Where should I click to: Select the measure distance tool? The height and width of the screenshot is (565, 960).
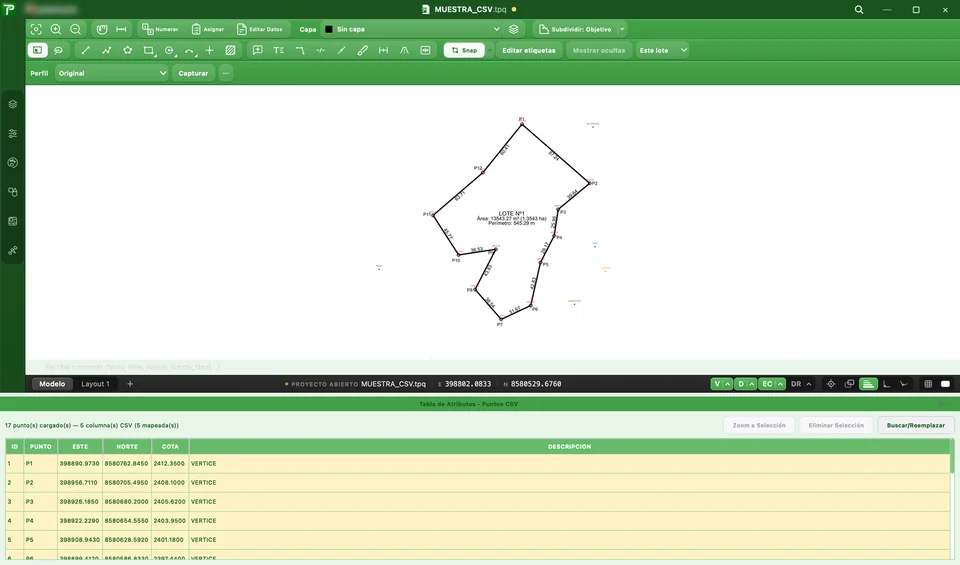point(121,29)
